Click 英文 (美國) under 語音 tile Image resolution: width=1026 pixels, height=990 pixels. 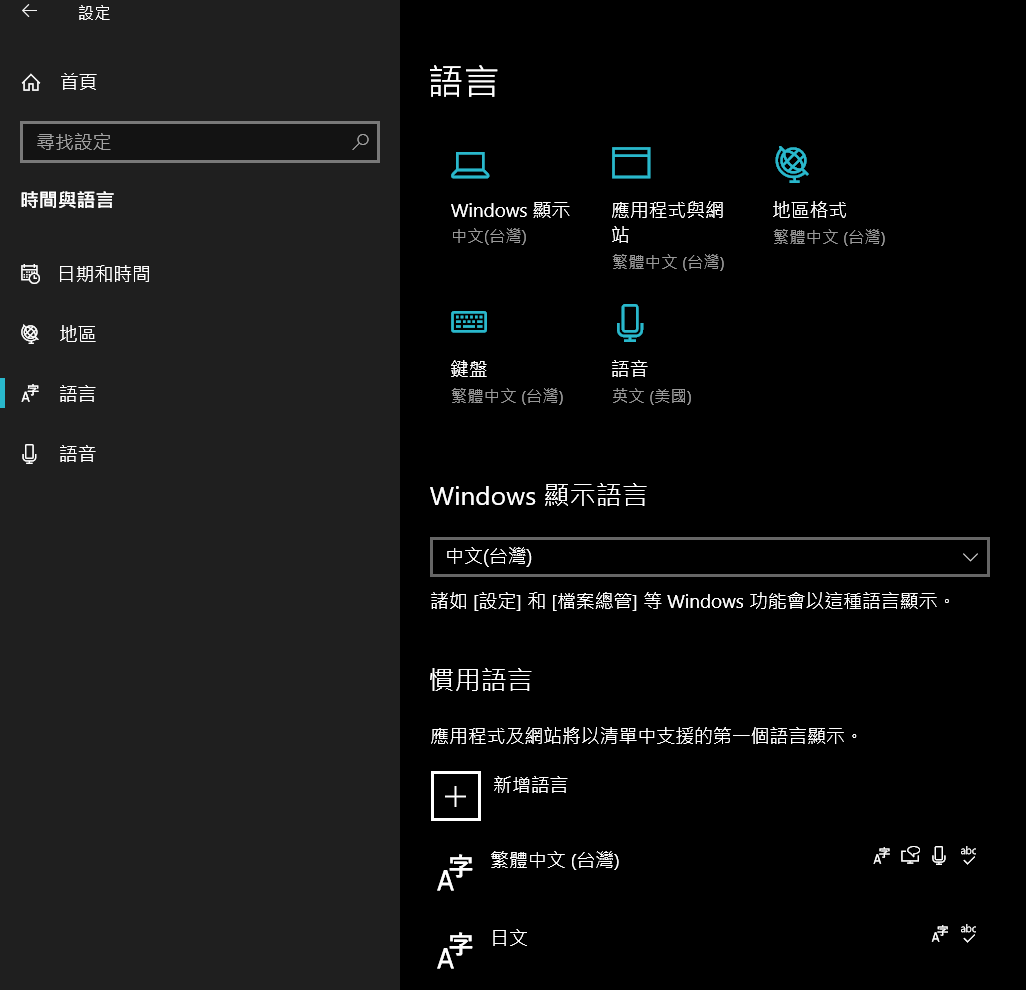[652, 396]
